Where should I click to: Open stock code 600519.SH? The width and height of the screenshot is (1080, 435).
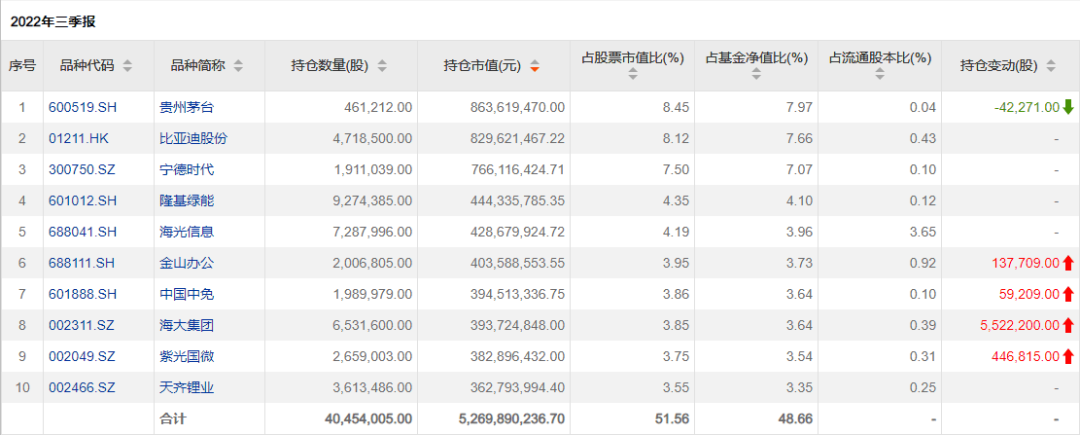83,107
